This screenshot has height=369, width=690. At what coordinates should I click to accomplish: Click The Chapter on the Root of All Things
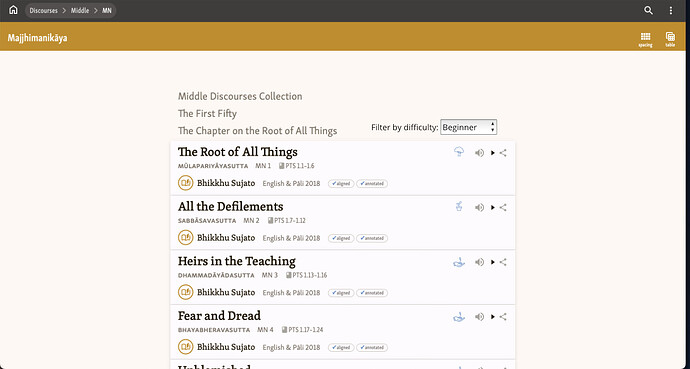tap(257, 131)
